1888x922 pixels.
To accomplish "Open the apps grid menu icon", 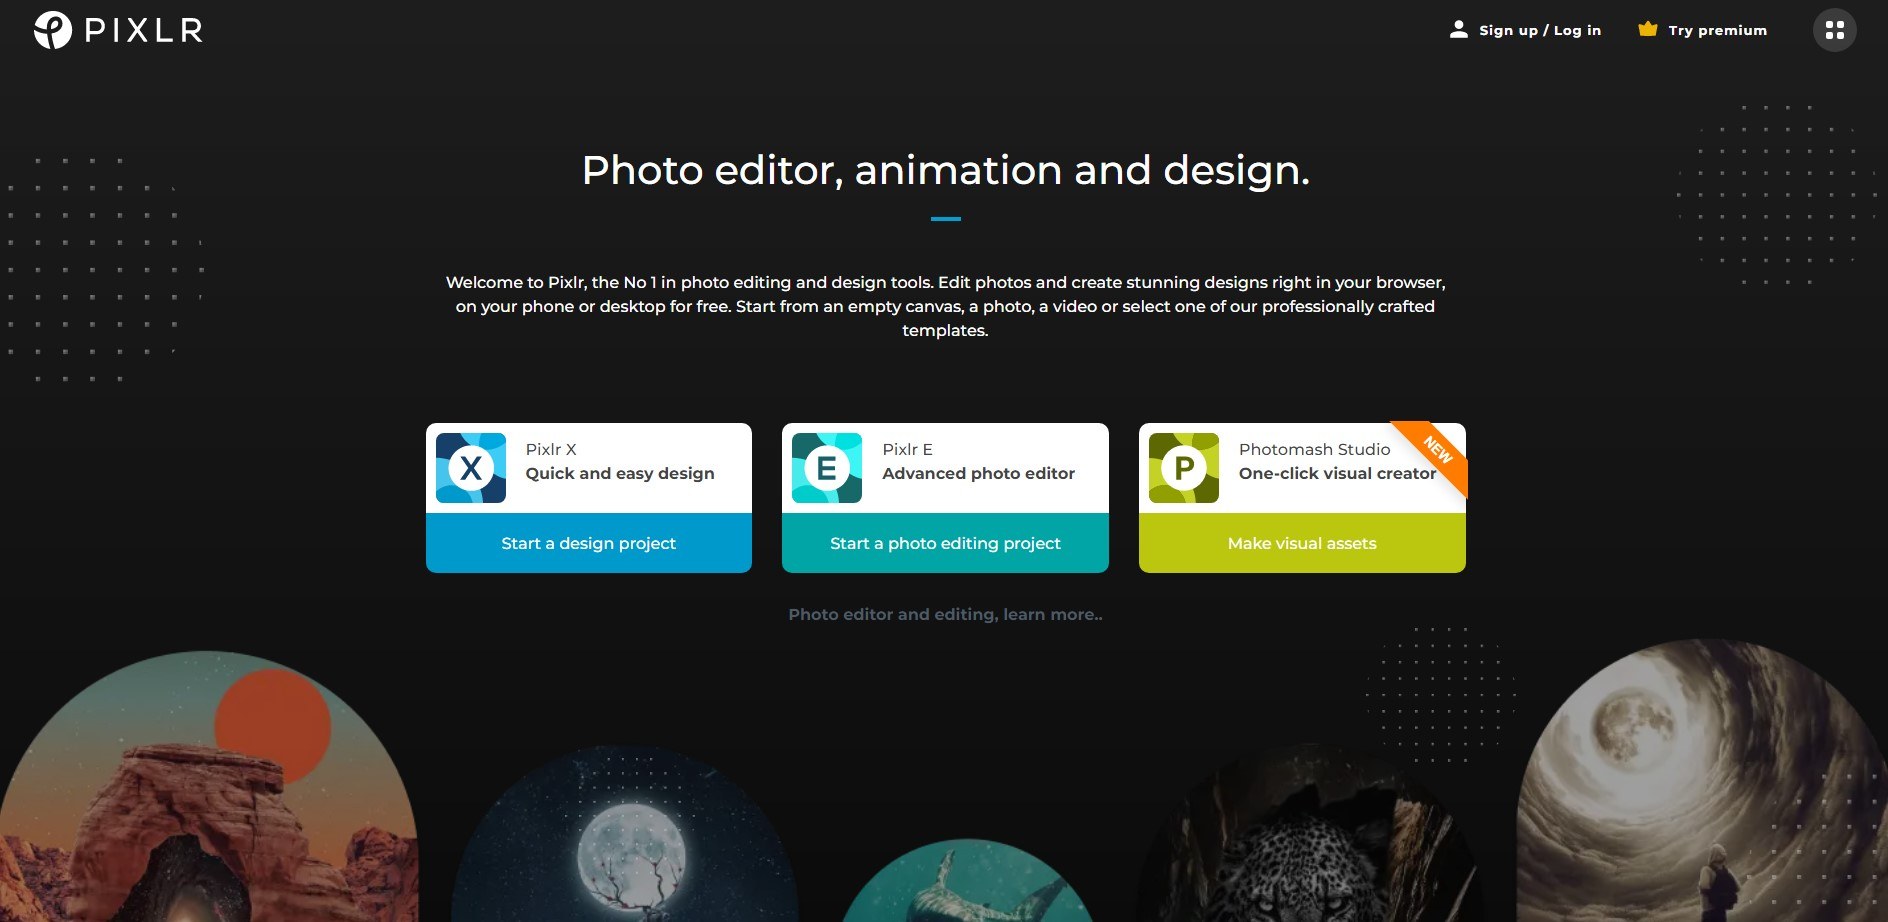I will 1834,30.
